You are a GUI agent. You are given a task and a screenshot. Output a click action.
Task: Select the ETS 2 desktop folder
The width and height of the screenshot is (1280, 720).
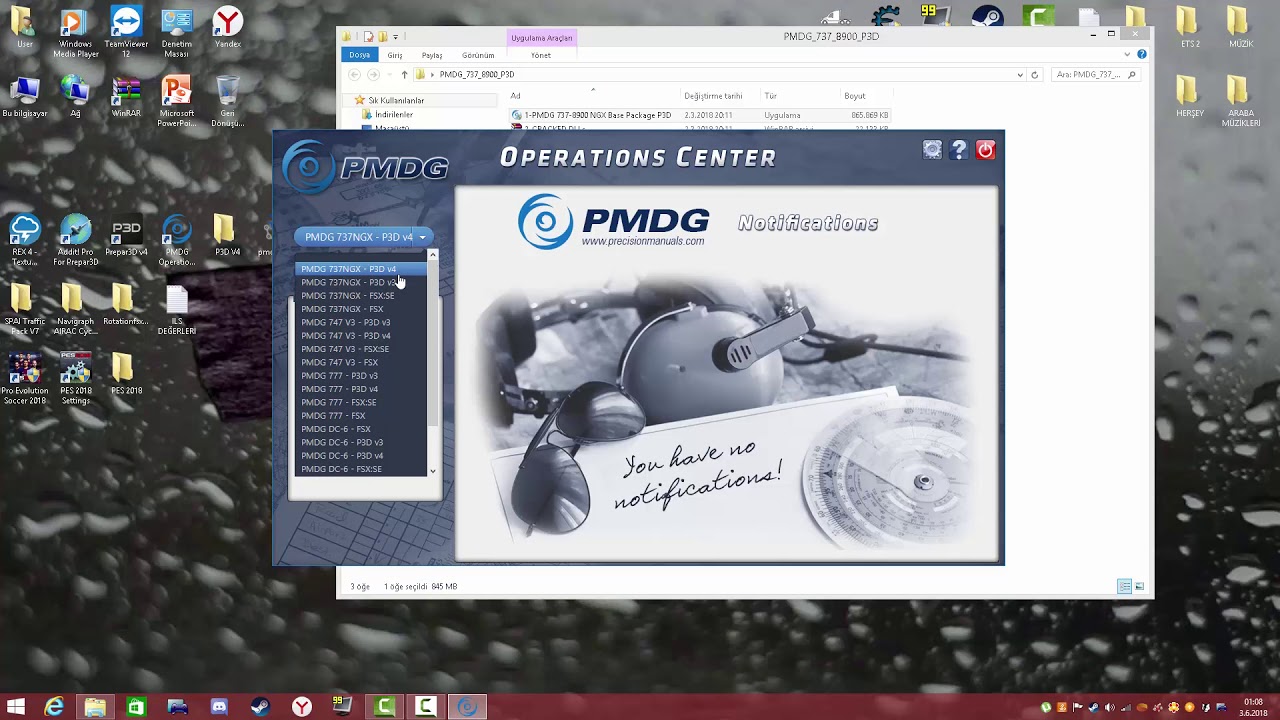[1189, 29]
